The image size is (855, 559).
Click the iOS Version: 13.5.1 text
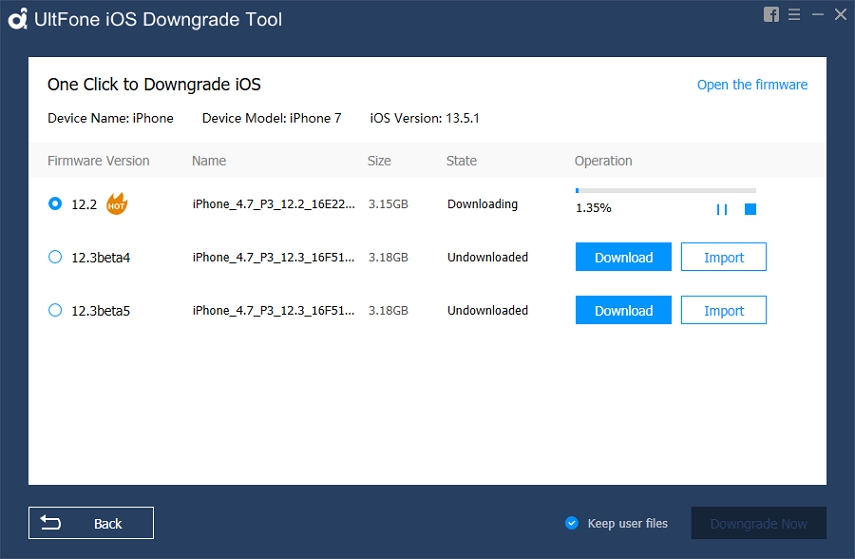pyautogui.click(x=424, y=118)
